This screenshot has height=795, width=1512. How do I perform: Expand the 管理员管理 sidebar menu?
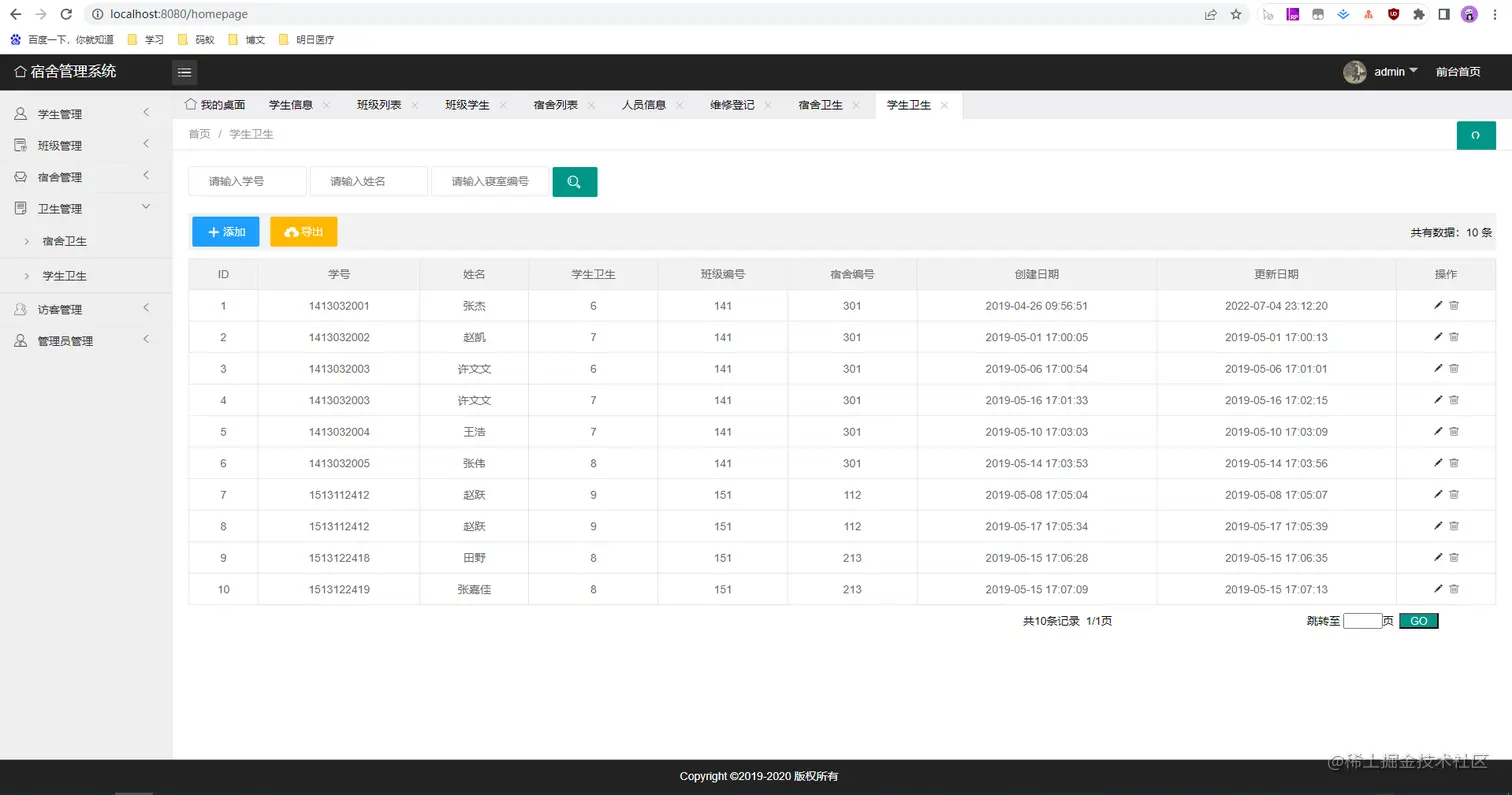coord(86,340)
